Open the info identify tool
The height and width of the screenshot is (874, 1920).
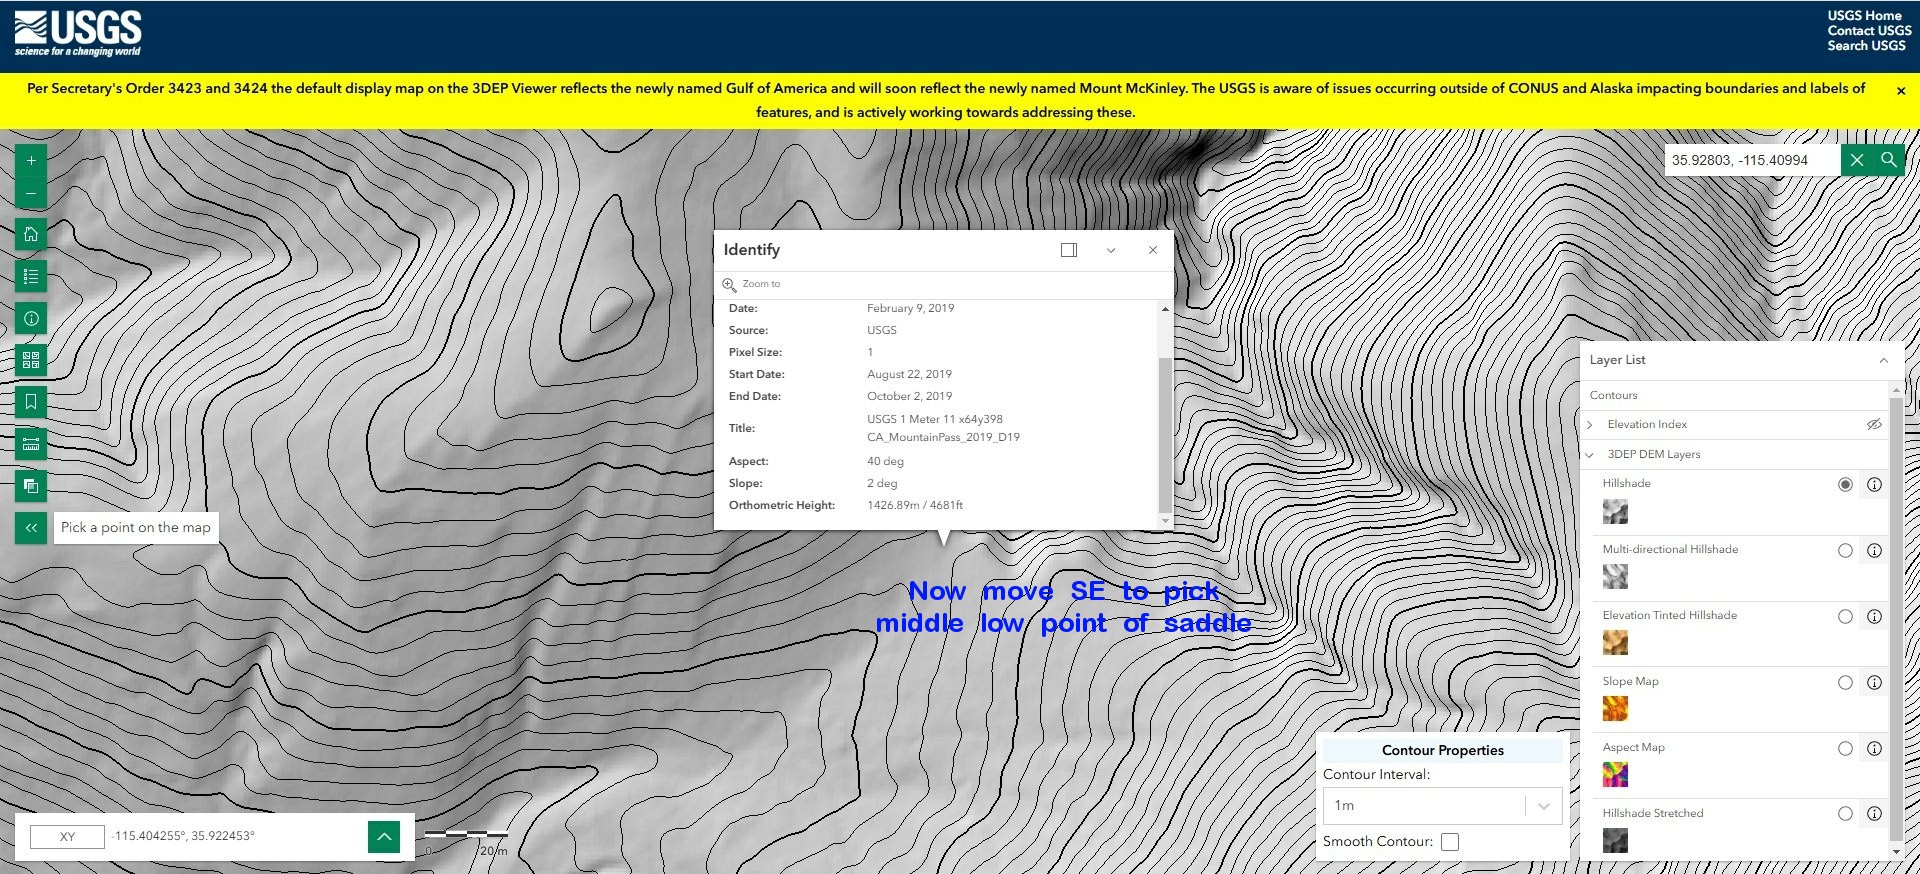(x=31, y=318)
